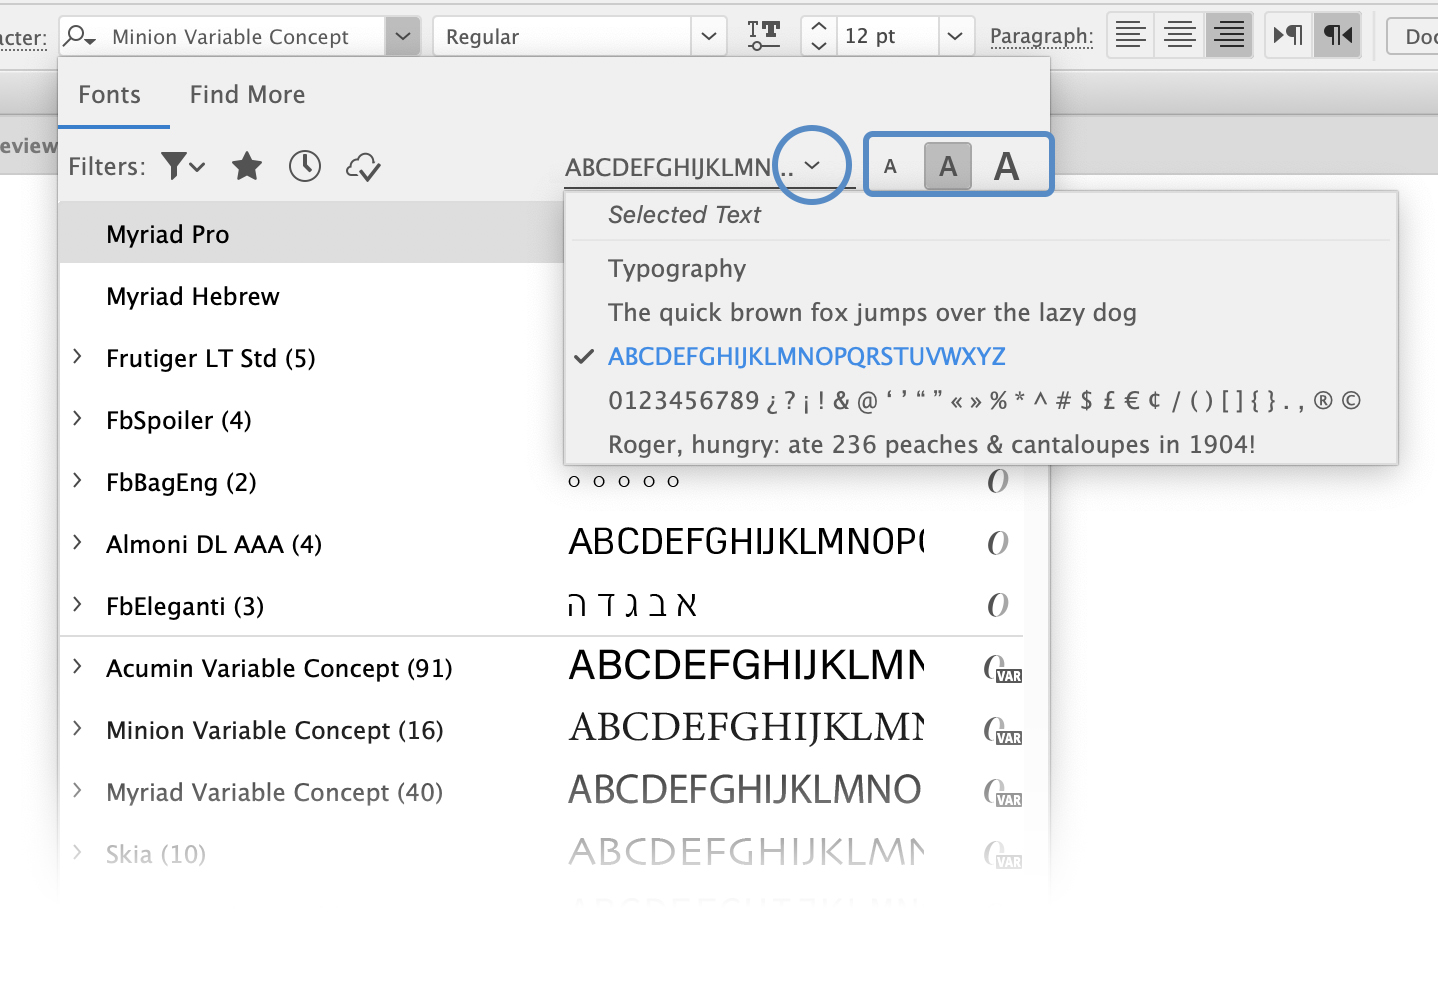
Task: Click the 12 pt font size field
Action: [x=886, y=37]
